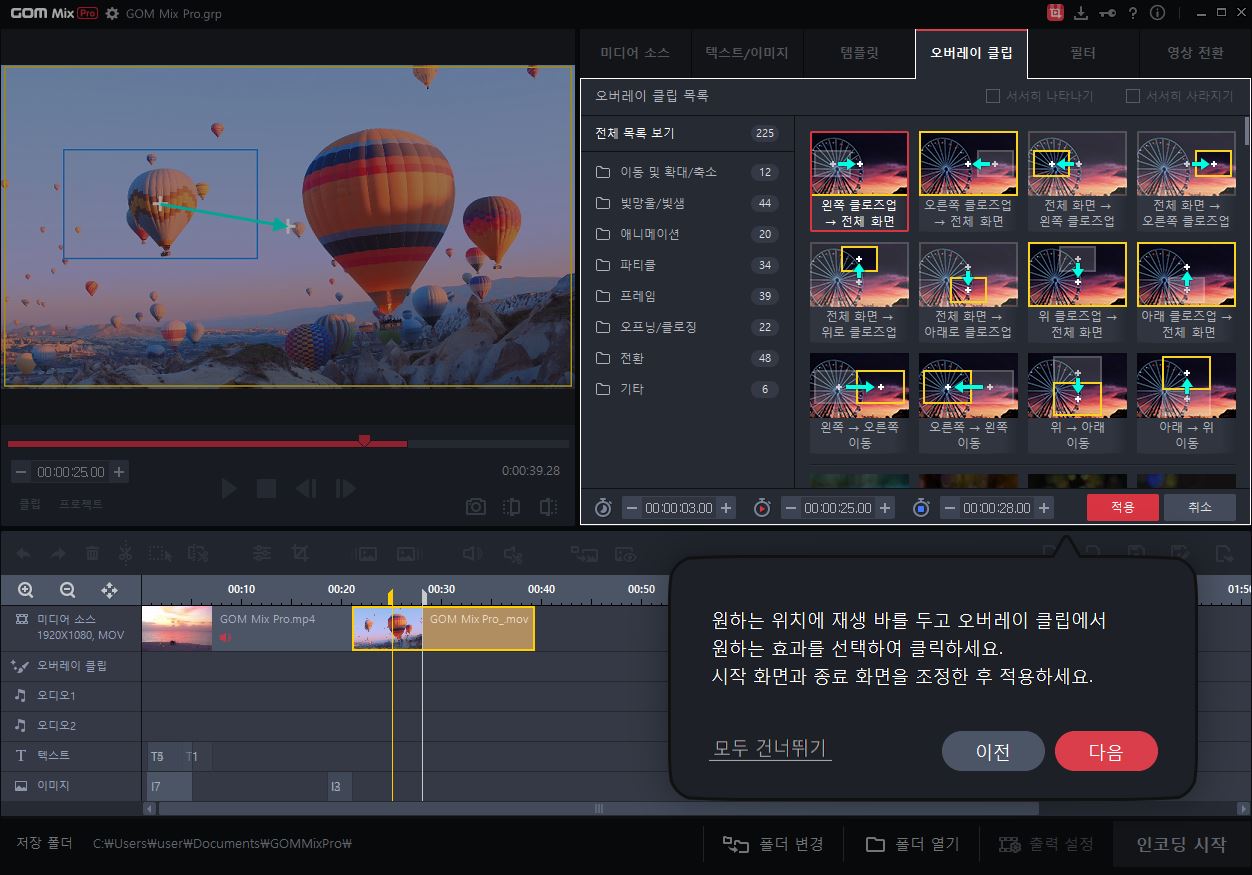Click the download icon in the title bar

click(1081, 13)
